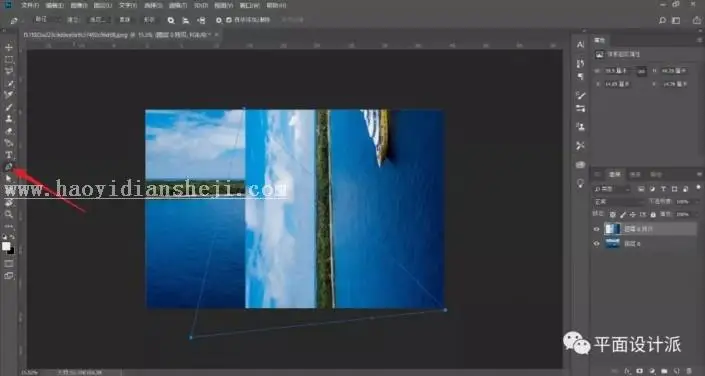
Task: Open the 滤镜 (Filter) menu
Action: click(178, 5)
